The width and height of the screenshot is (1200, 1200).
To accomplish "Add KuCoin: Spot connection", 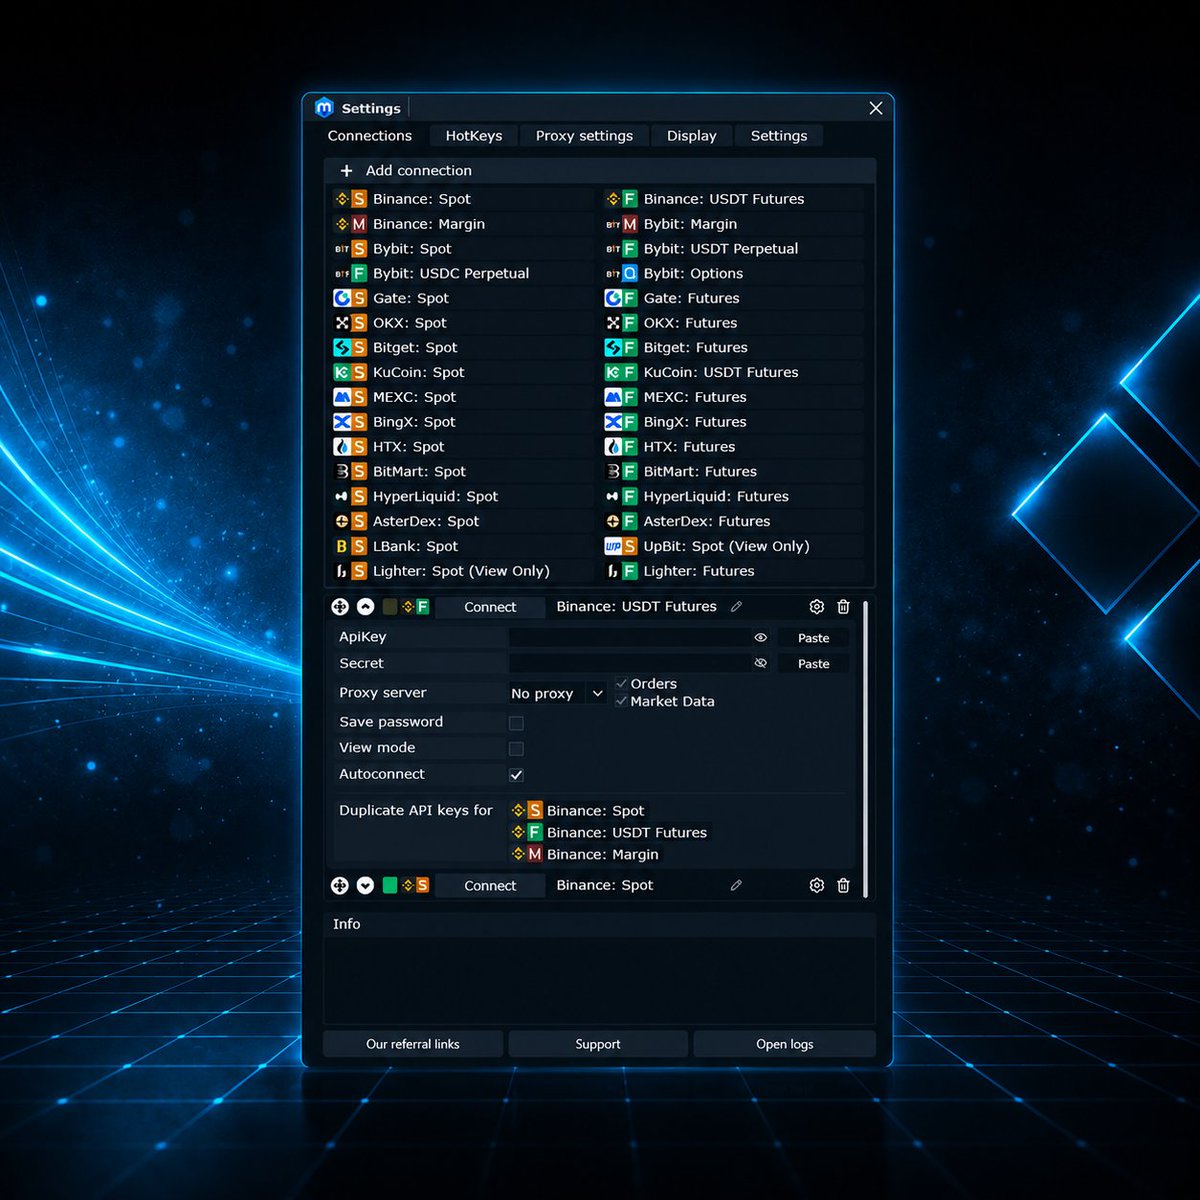I will pyautogui.click(x=462, y=372).
